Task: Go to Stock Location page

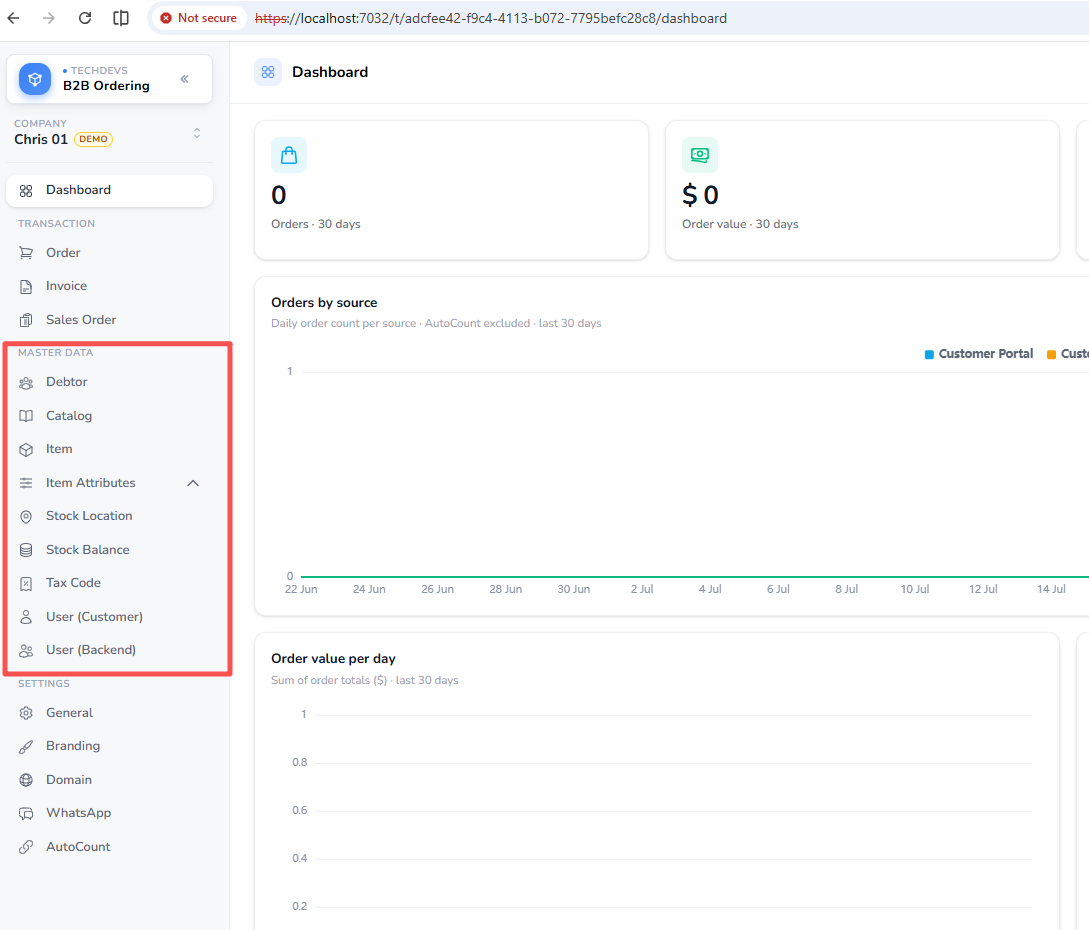Action: [110, 516]
